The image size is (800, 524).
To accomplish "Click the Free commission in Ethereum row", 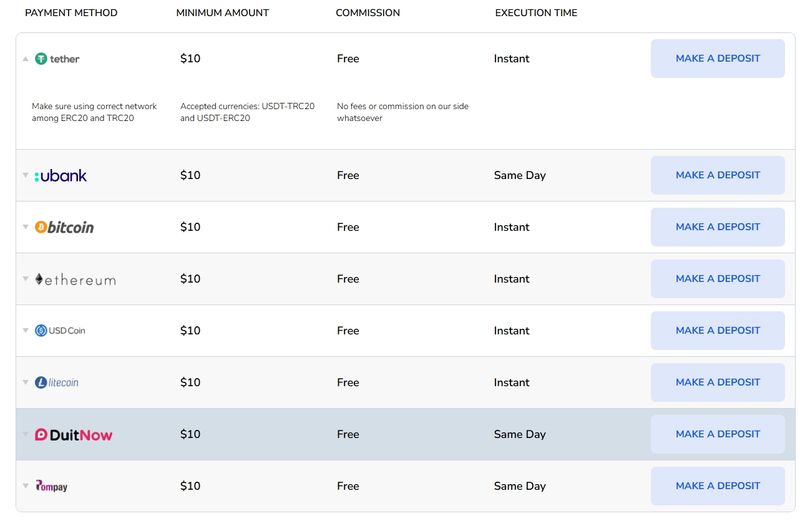I will [x=348, y=279].
